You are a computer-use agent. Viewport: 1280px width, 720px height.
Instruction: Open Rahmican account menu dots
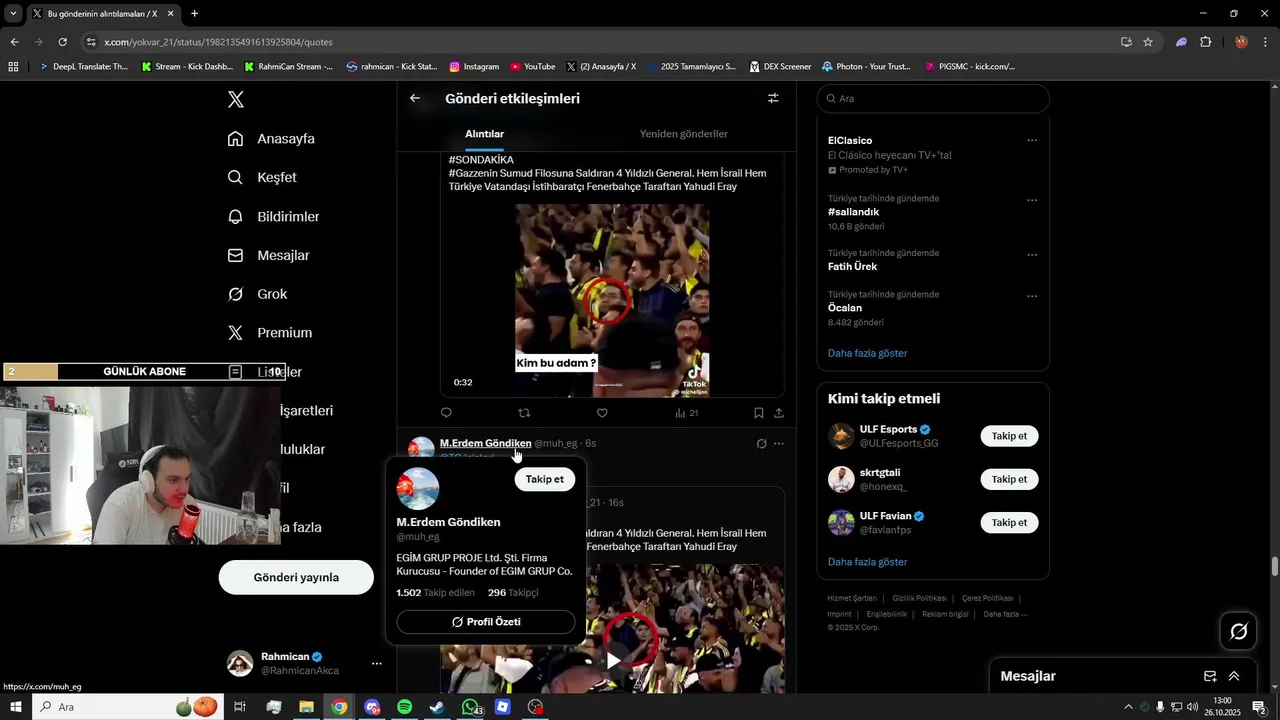(x=376, y=663)
